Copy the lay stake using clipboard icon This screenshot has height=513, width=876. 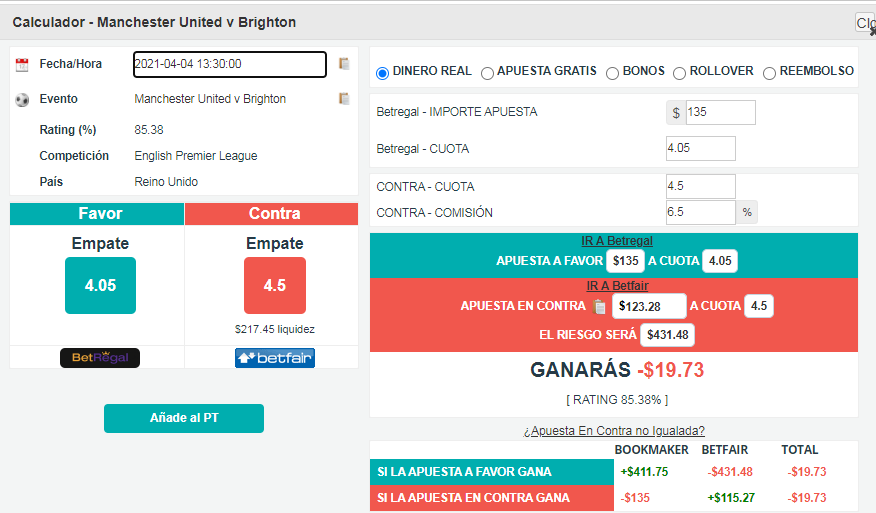(599, 306)
